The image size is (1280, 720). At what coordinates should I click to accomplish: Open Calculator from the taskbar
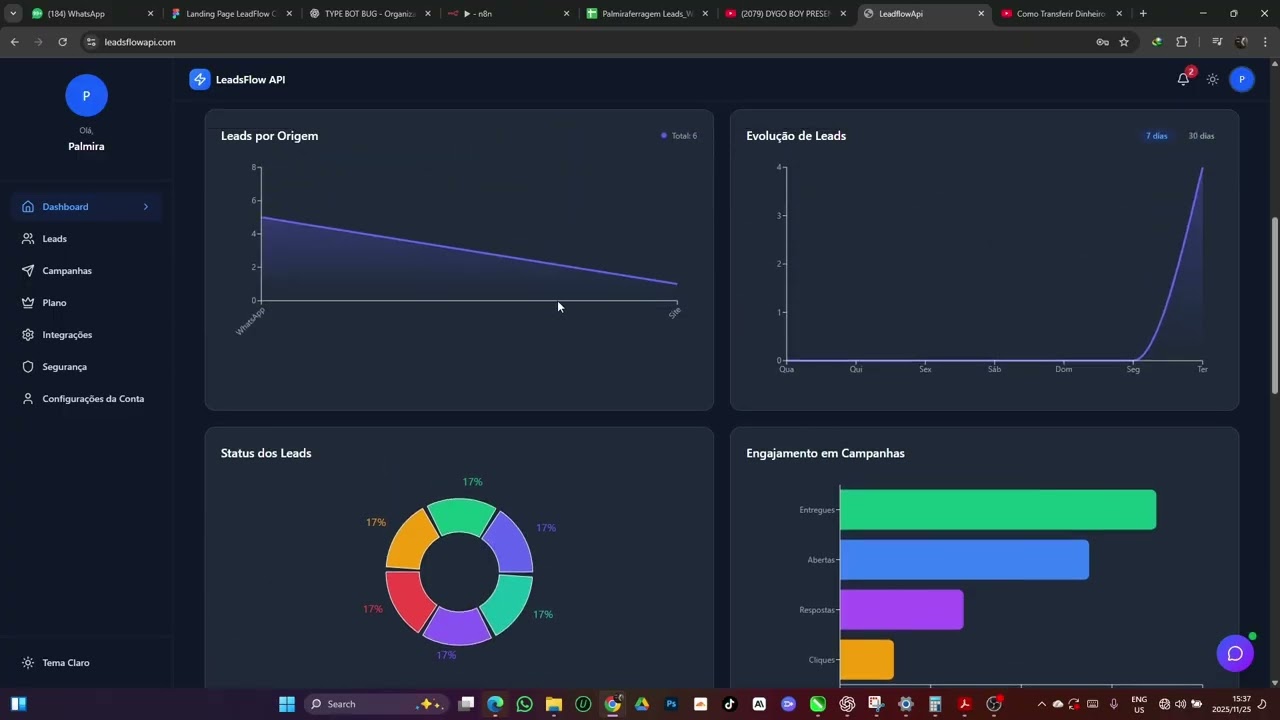coord(935,704)
